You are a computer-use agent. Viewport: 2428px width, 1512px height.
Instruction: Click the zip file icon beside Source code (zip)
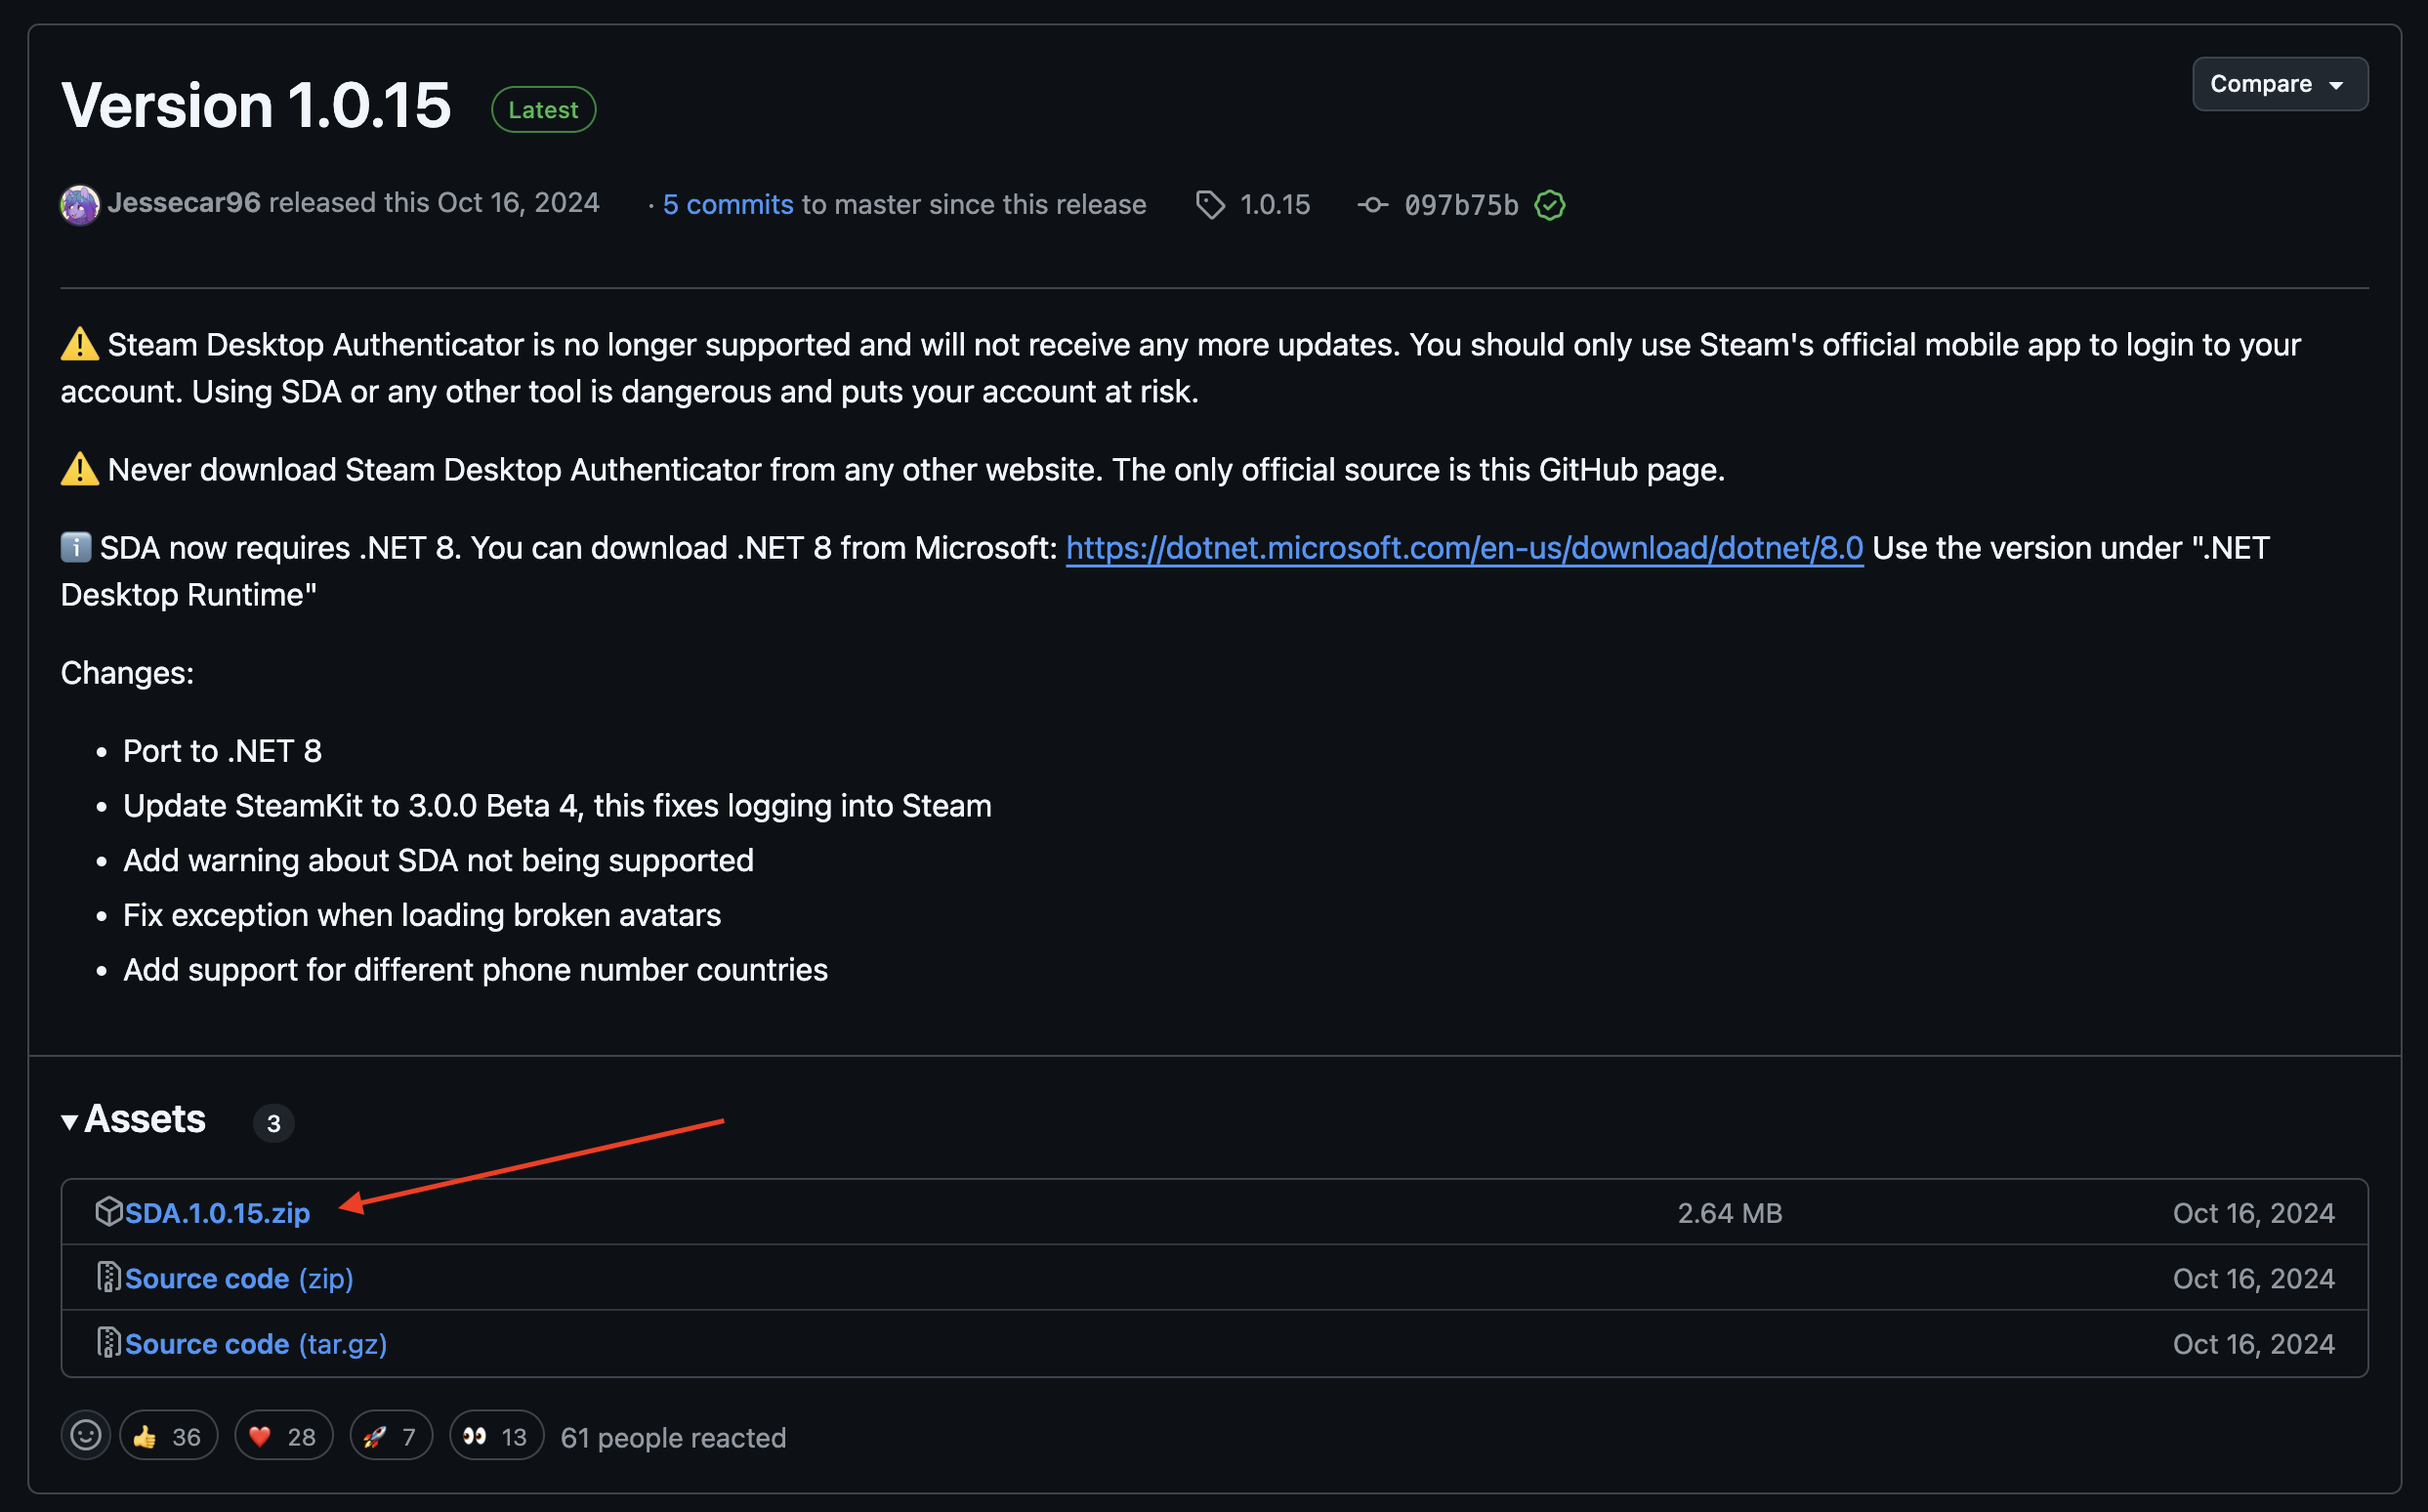pyautogui.click(x=108, y=1277)
